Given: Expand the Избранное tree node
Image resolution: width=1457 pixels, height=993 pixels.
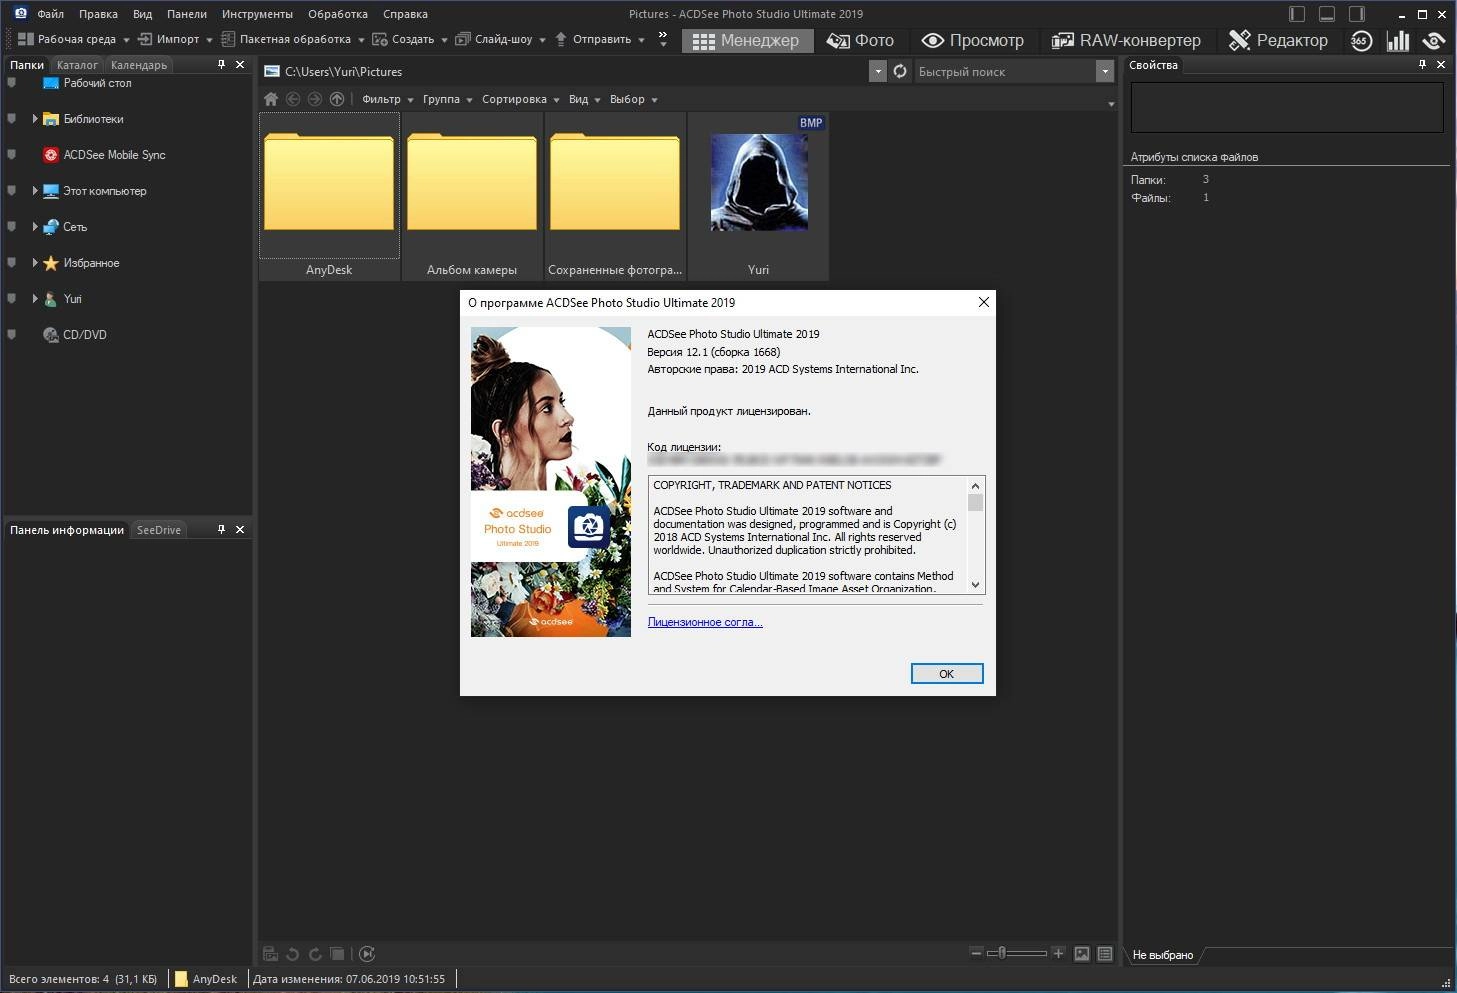Looking at the screenshot, I should pos(35,263).
